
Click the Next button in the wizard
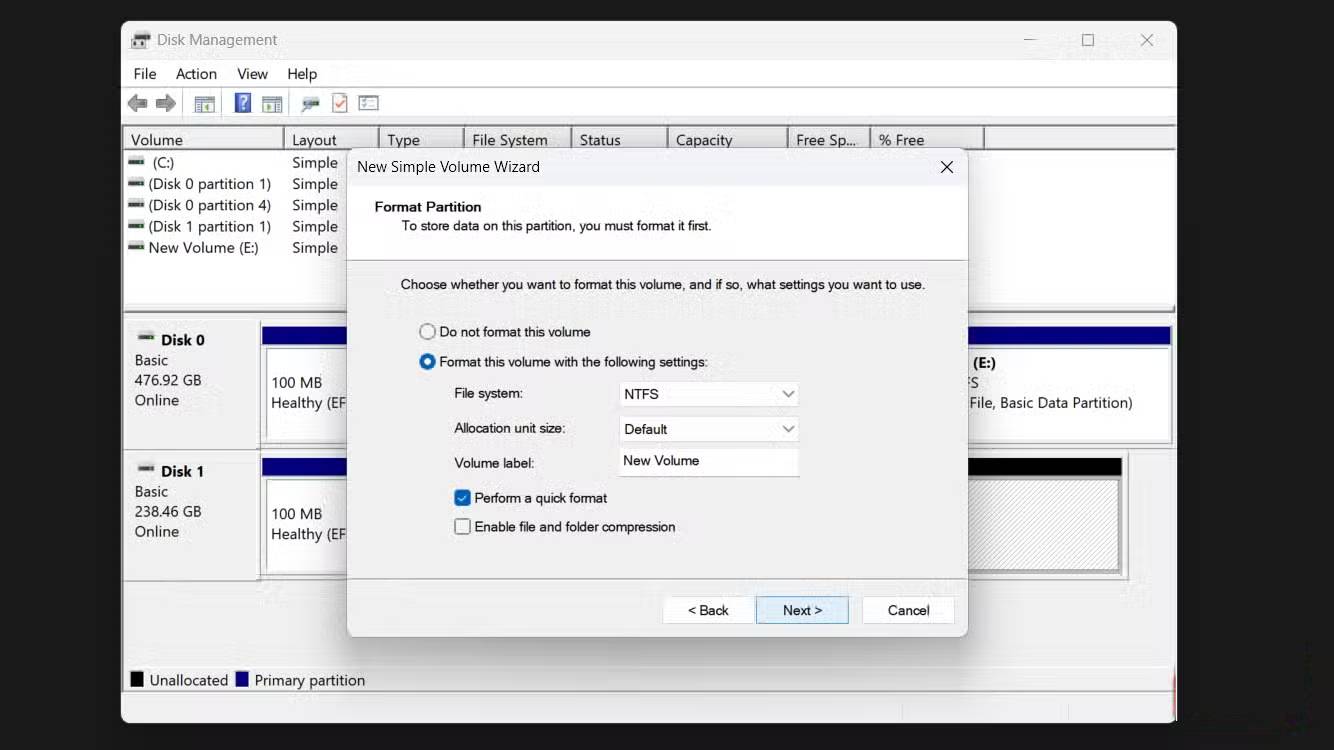coord(802,610)
